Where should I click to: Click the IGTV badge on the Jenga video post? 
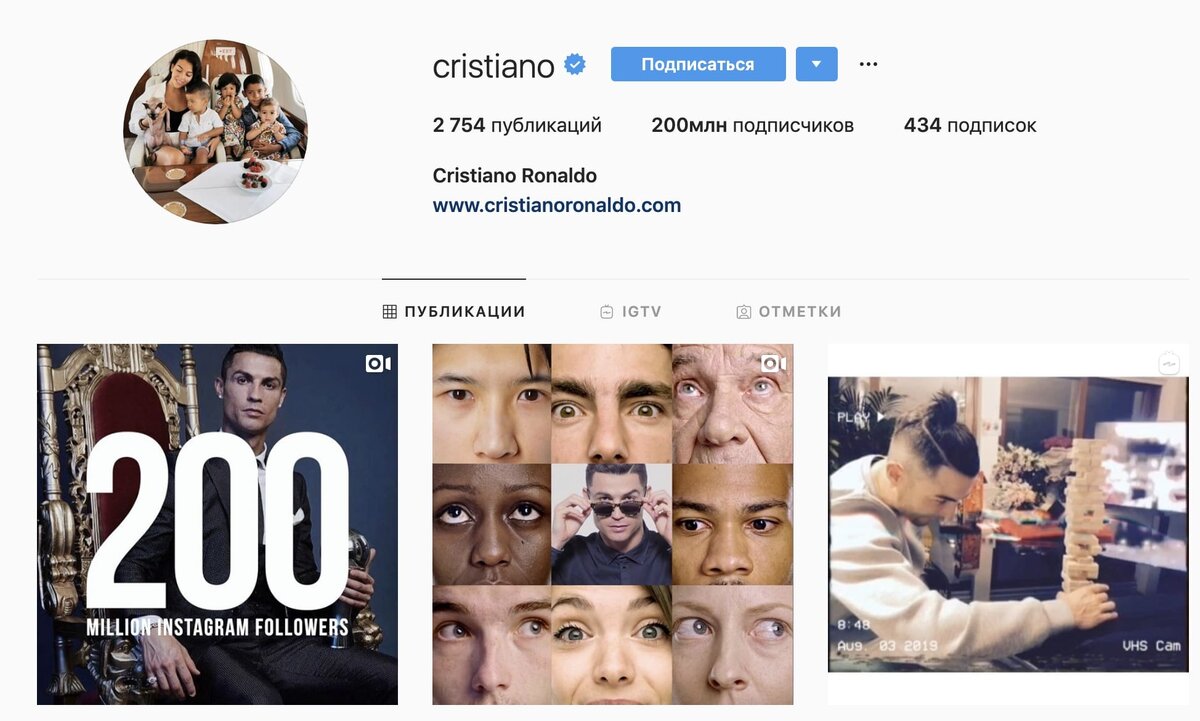(x=1170, y=364)
